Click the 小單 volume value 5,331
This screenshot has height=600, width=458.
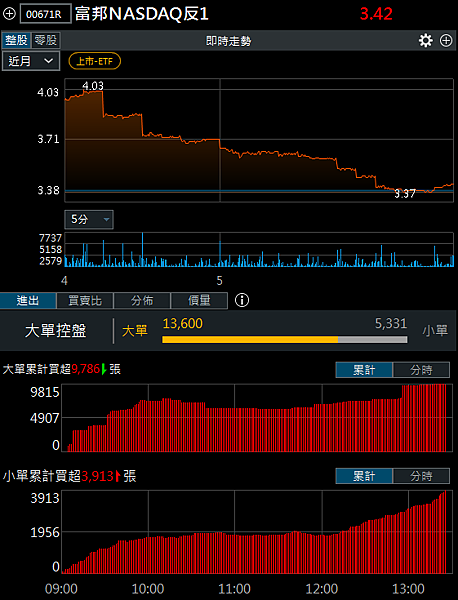pos(391,324)
